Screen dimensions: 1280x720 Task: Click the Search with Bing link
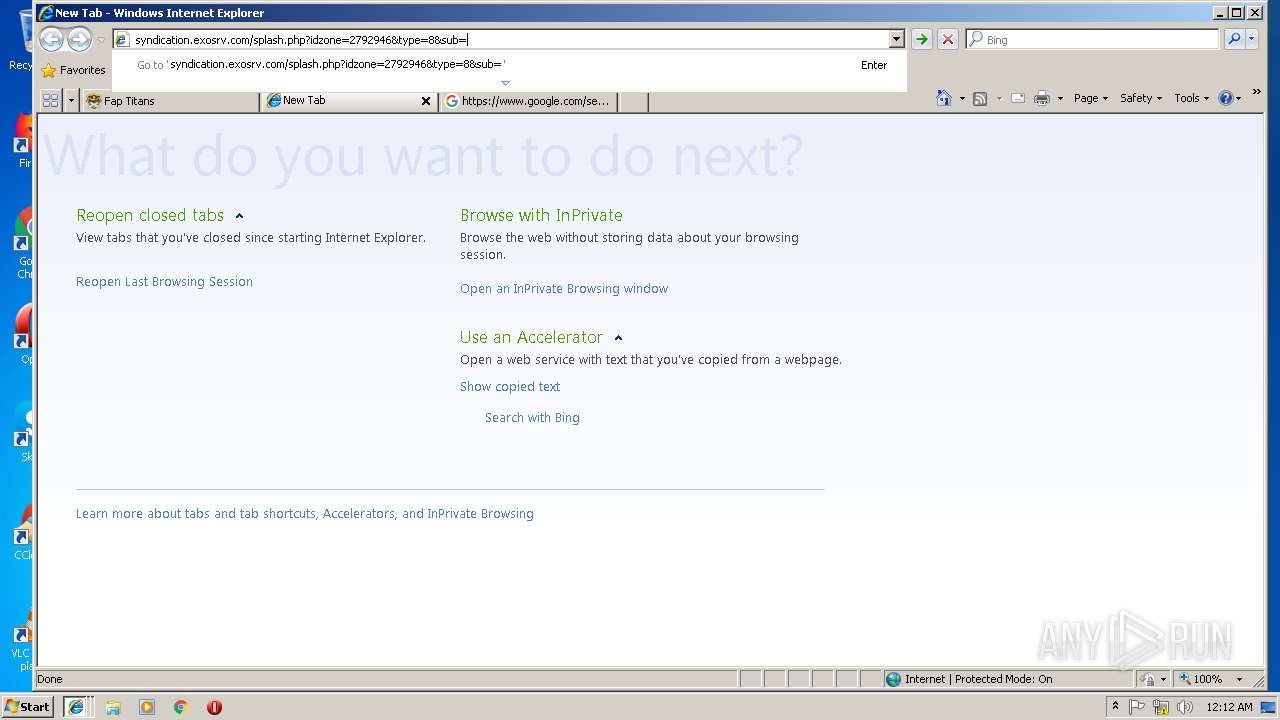click(532, 418)
